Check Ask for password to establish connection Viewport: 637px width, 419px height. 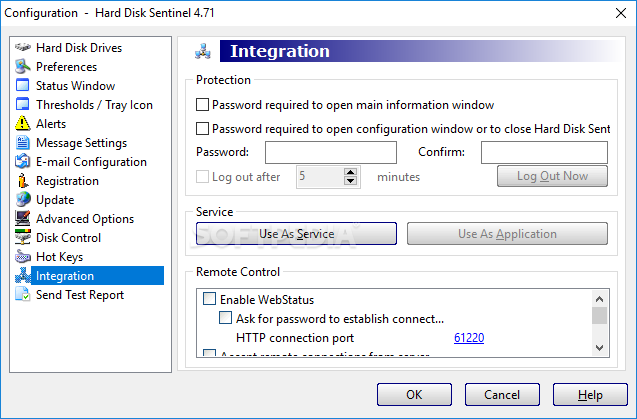(x=225, y=317)
